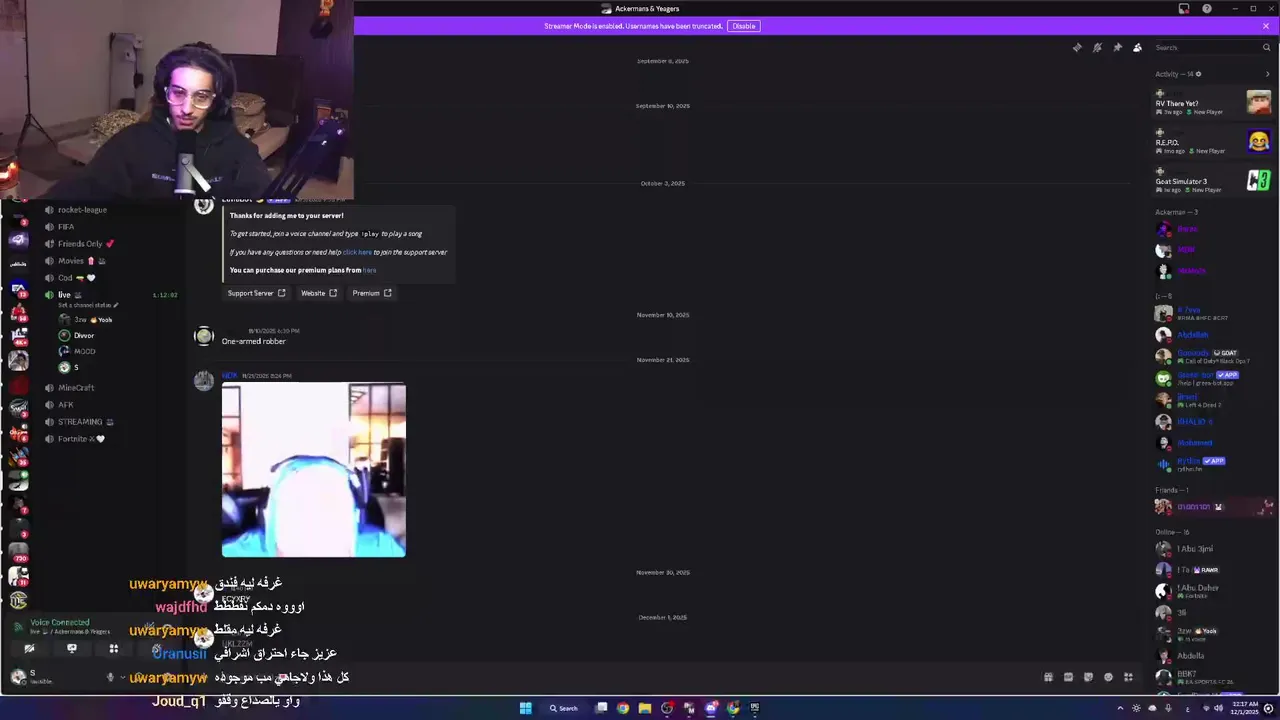The image size is (1280, 720).
Task: Toggle notification settings bell icon
Action: click(1097, 48)
